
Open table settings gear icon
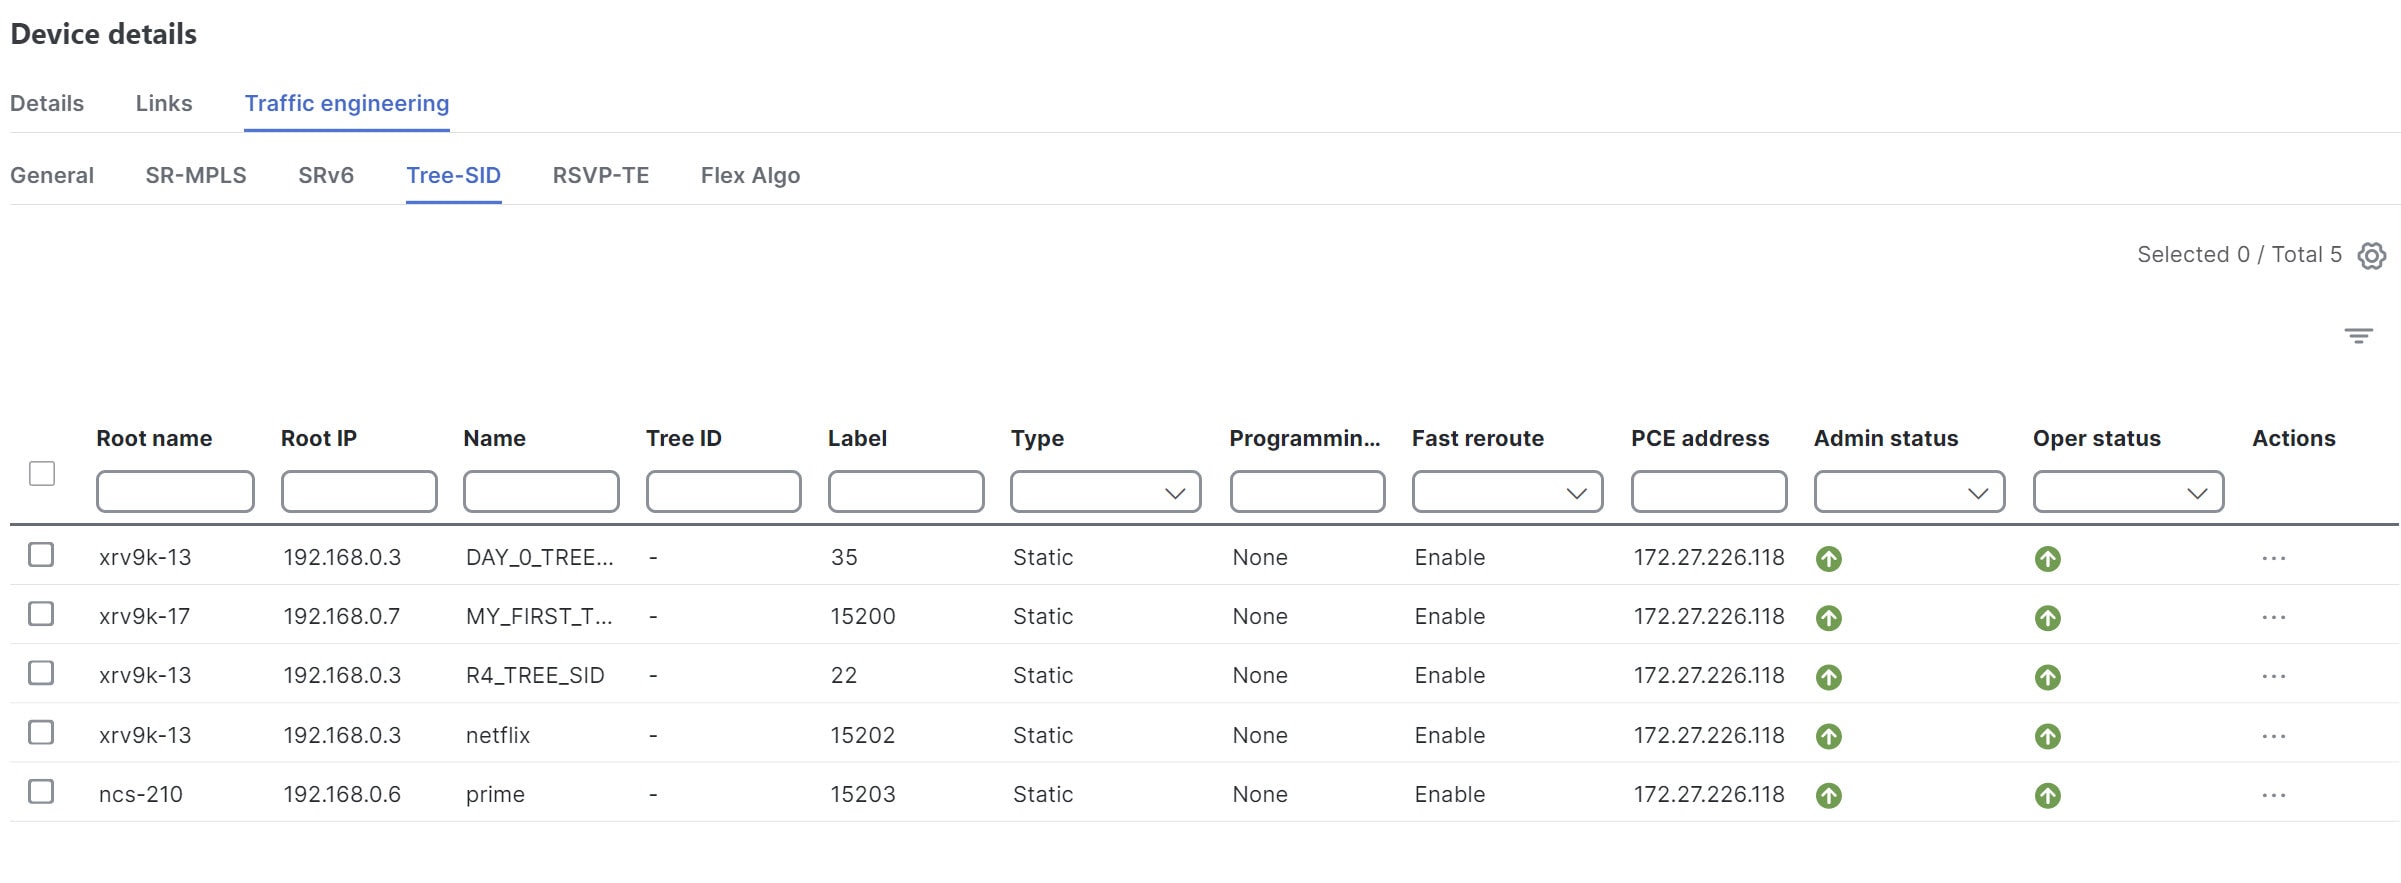tap(2371, 256)
